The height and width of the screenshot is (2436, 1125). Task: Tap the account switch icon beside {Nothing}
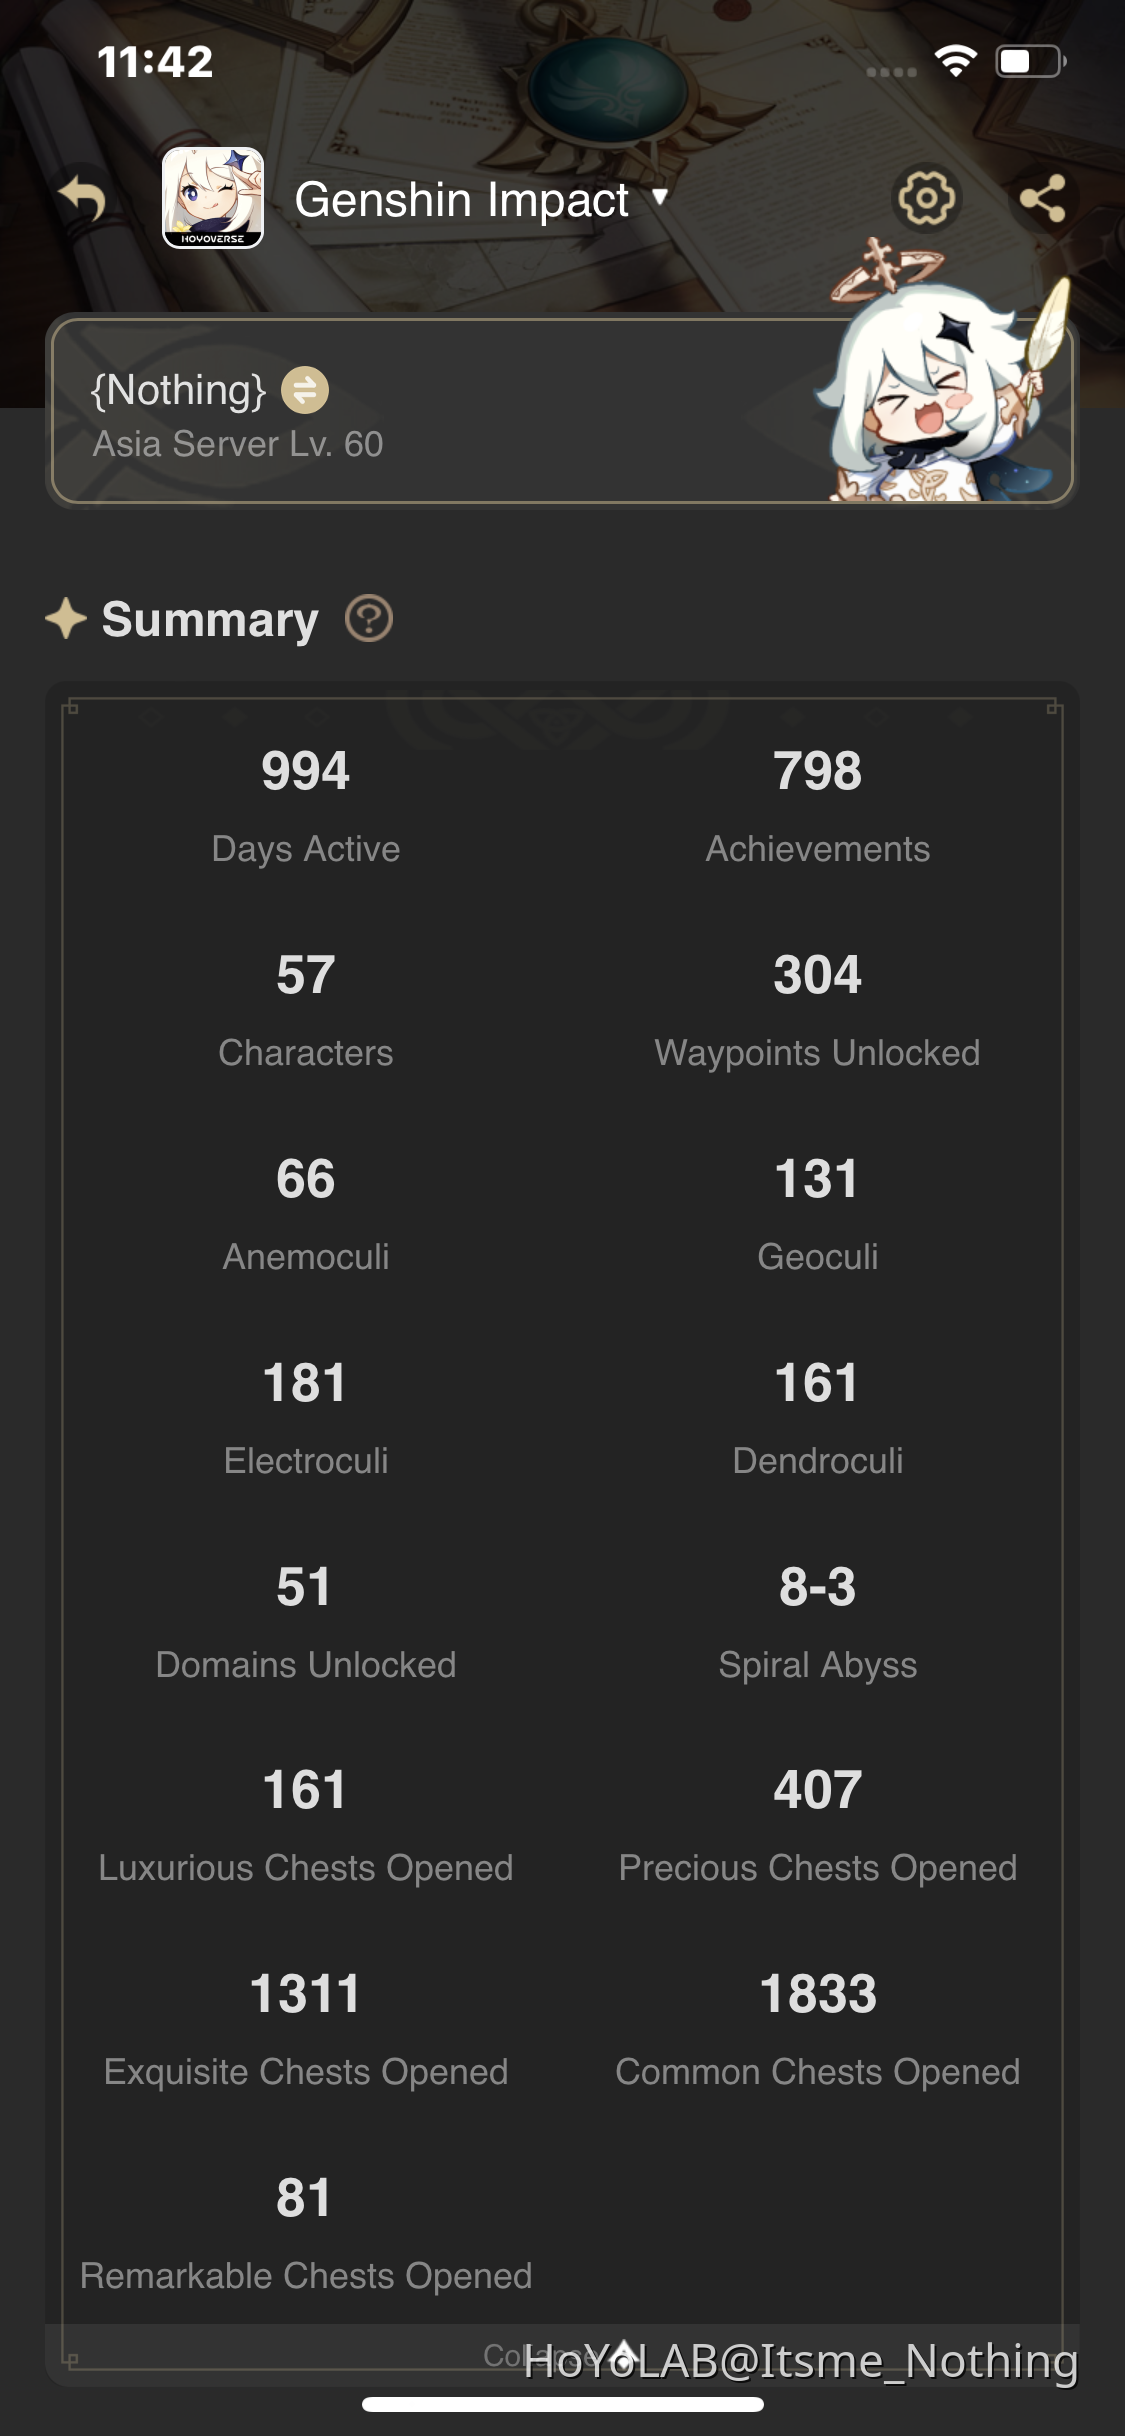(x=305, y=390)
